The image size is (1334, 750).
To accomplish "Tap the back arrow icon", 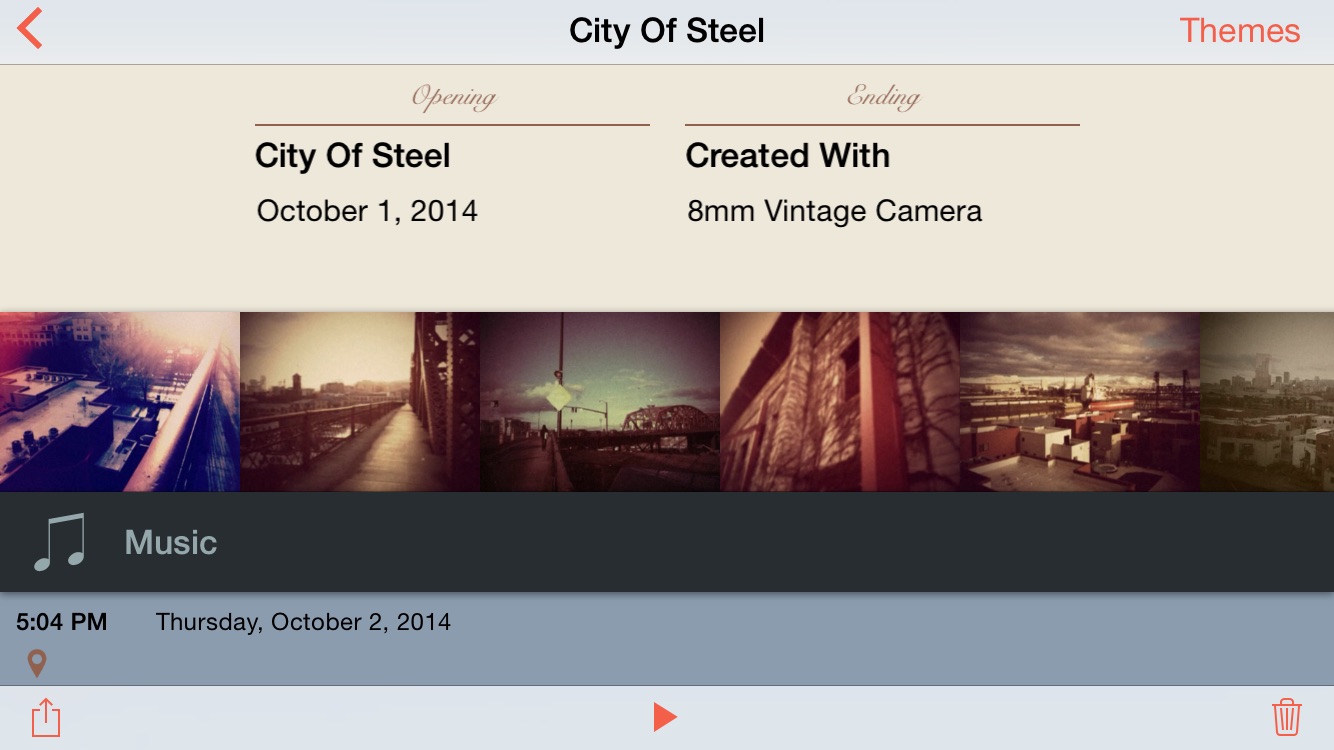I will tap(30, 29).
